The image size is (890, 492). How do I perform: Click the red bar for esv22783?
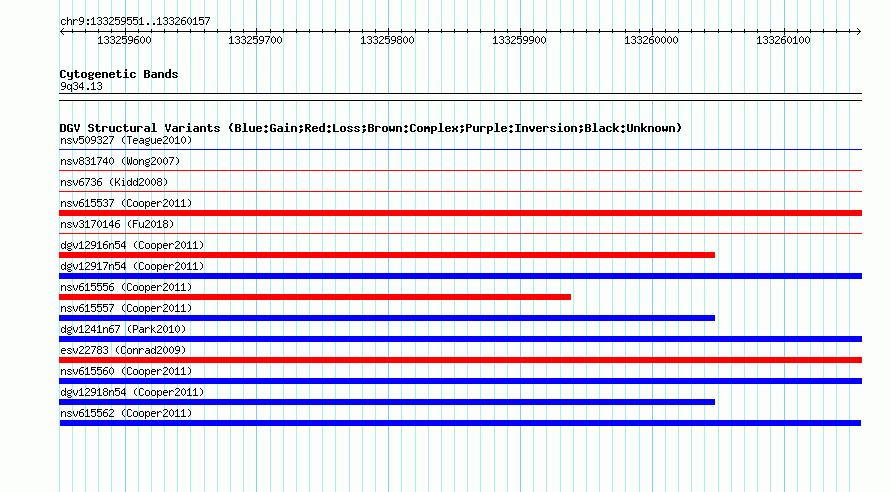click(460, 360)
